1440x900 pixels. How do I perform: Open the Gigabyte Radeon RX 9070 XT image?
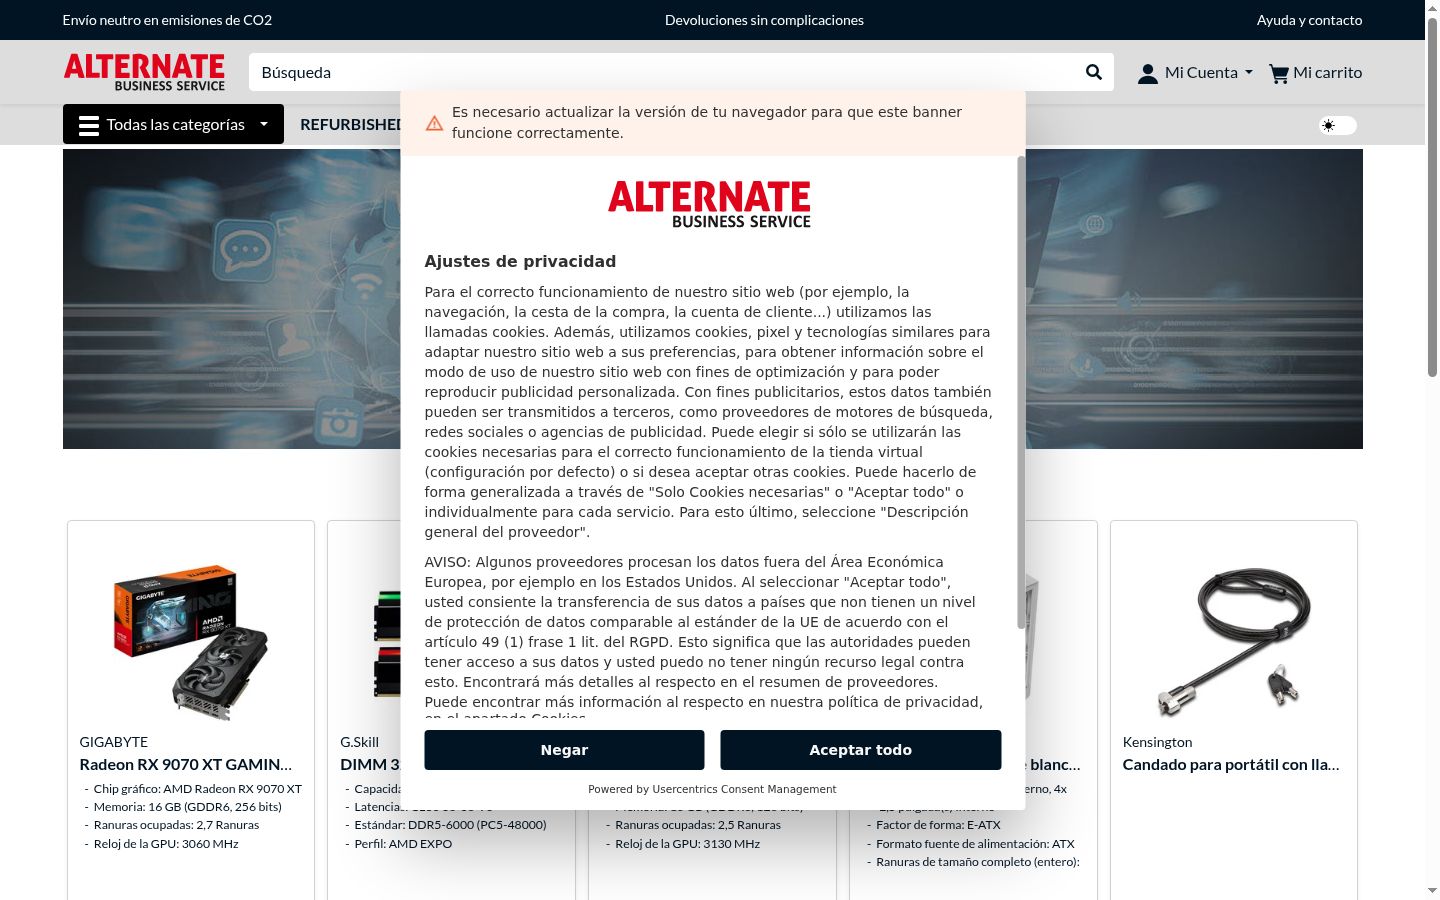pyautogui.click(x=191, y=642)
